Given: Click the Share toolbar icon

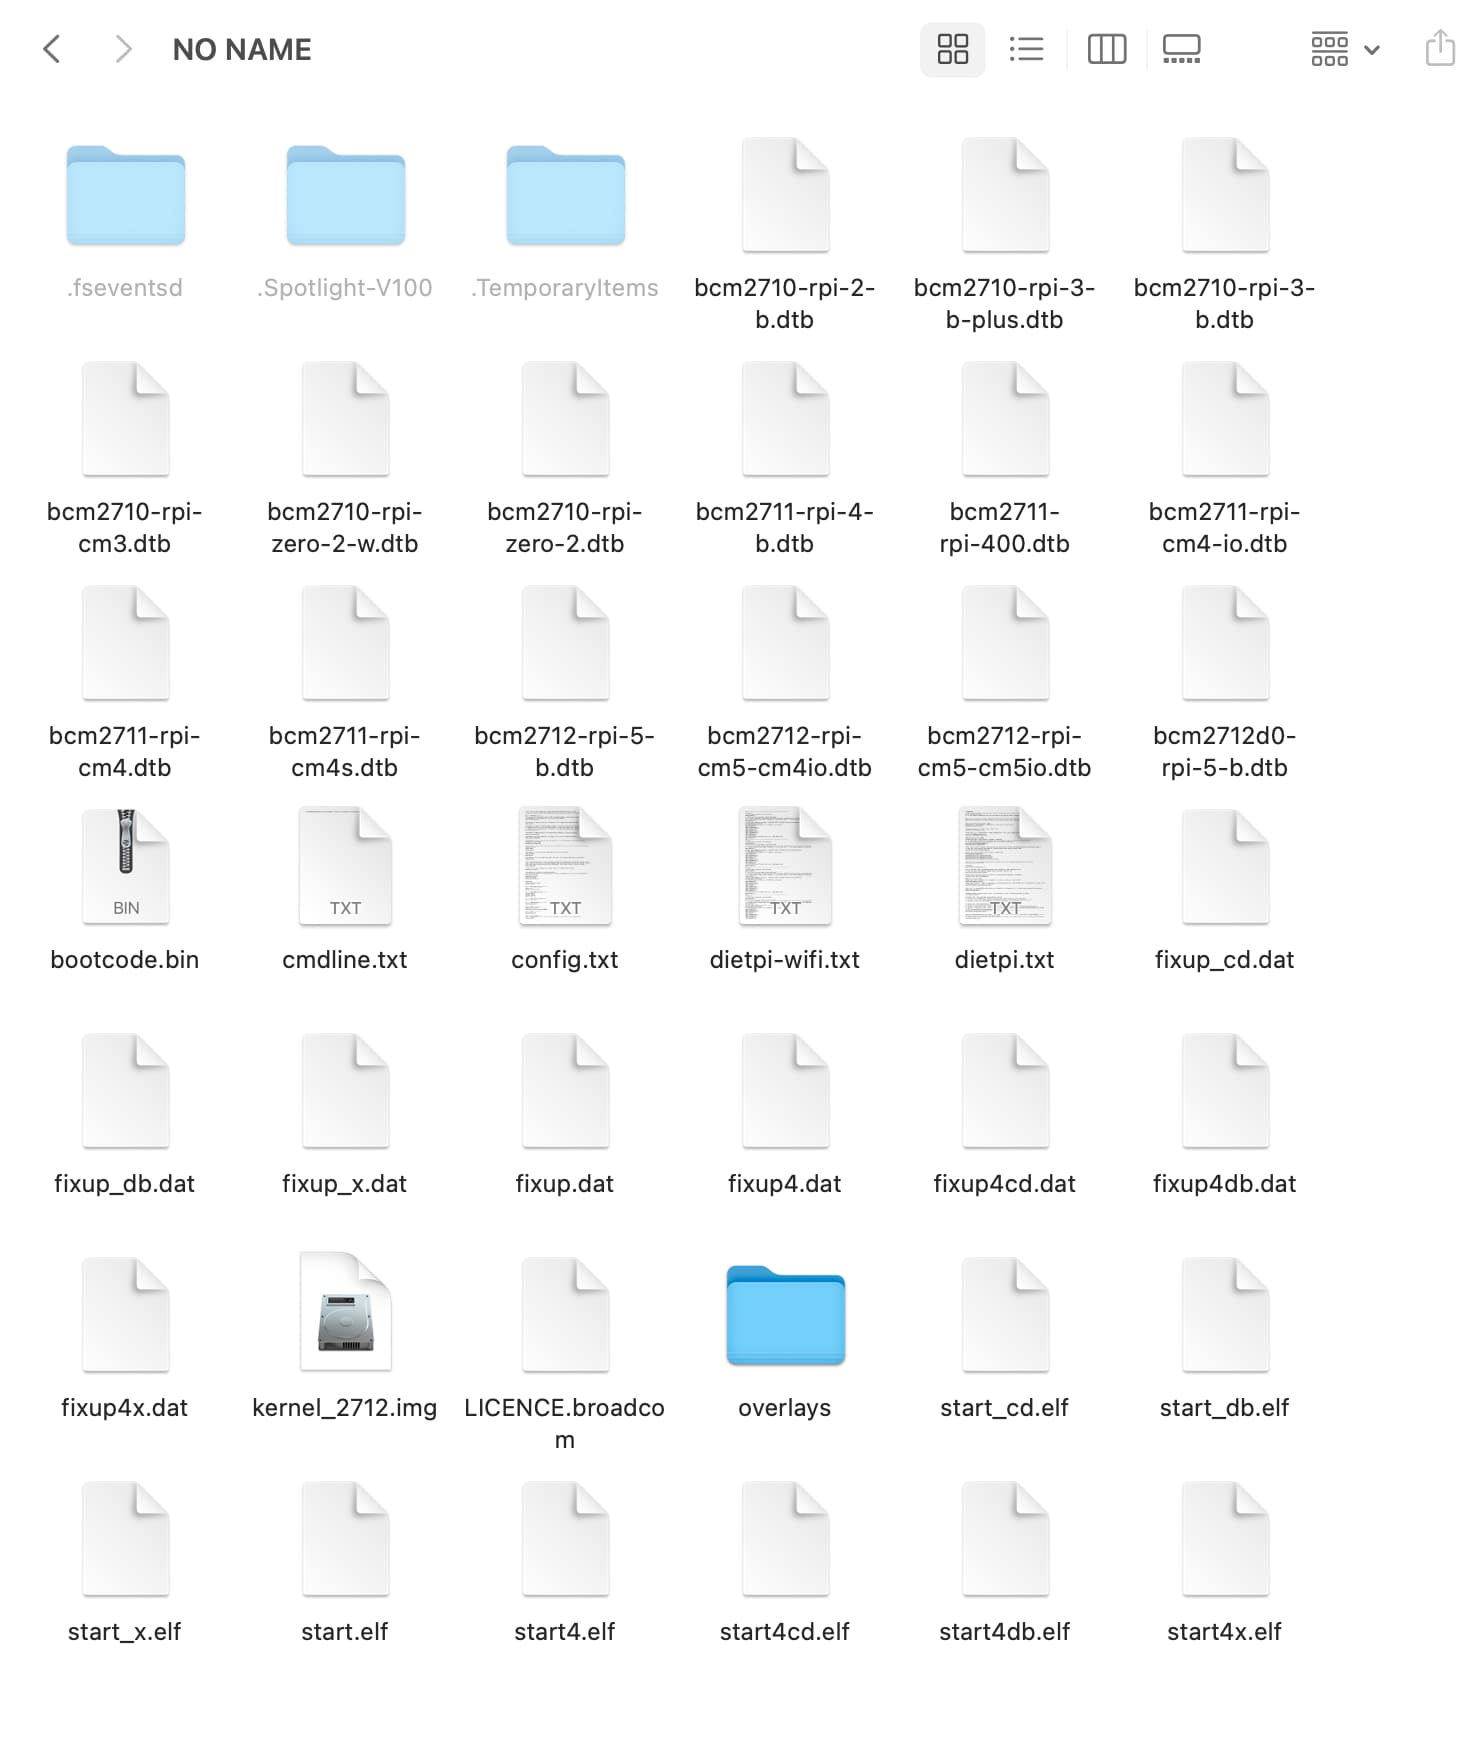Looking at the screenshot, I should [1439, 48].
